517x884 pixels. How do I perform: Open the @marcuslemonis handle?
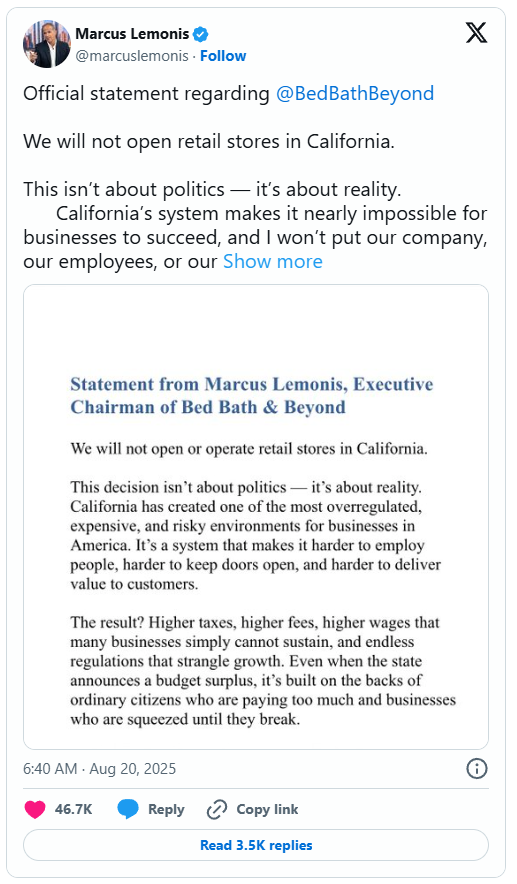tap(132, 56)
